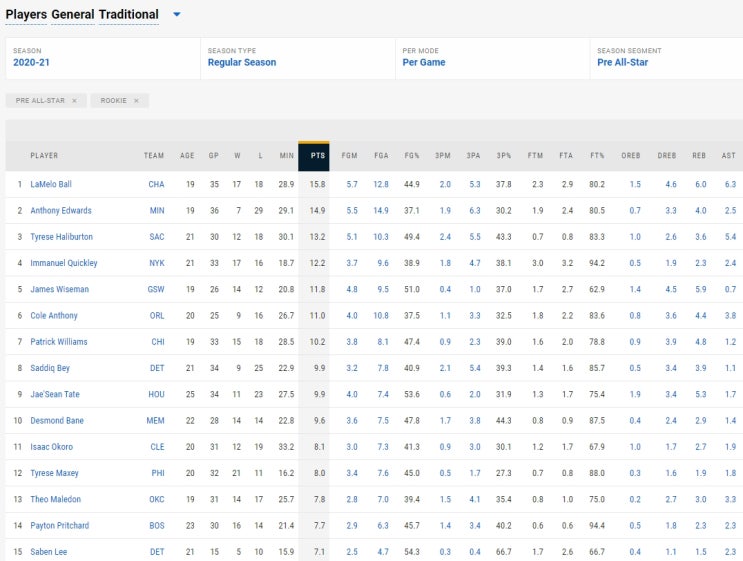
Task: Click the General heading word
Action: click(x=73, y=15)
